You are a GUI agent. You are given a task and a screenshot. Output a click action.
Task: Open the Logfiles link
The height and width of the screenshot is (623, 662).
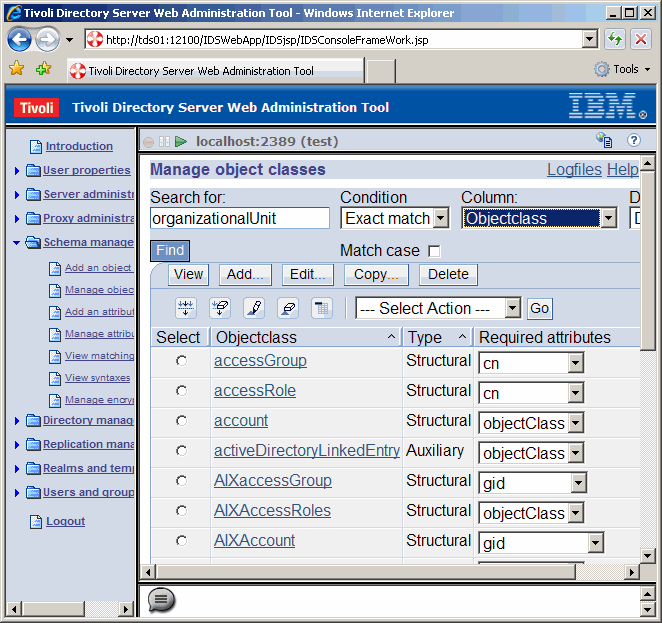(574, 170)
